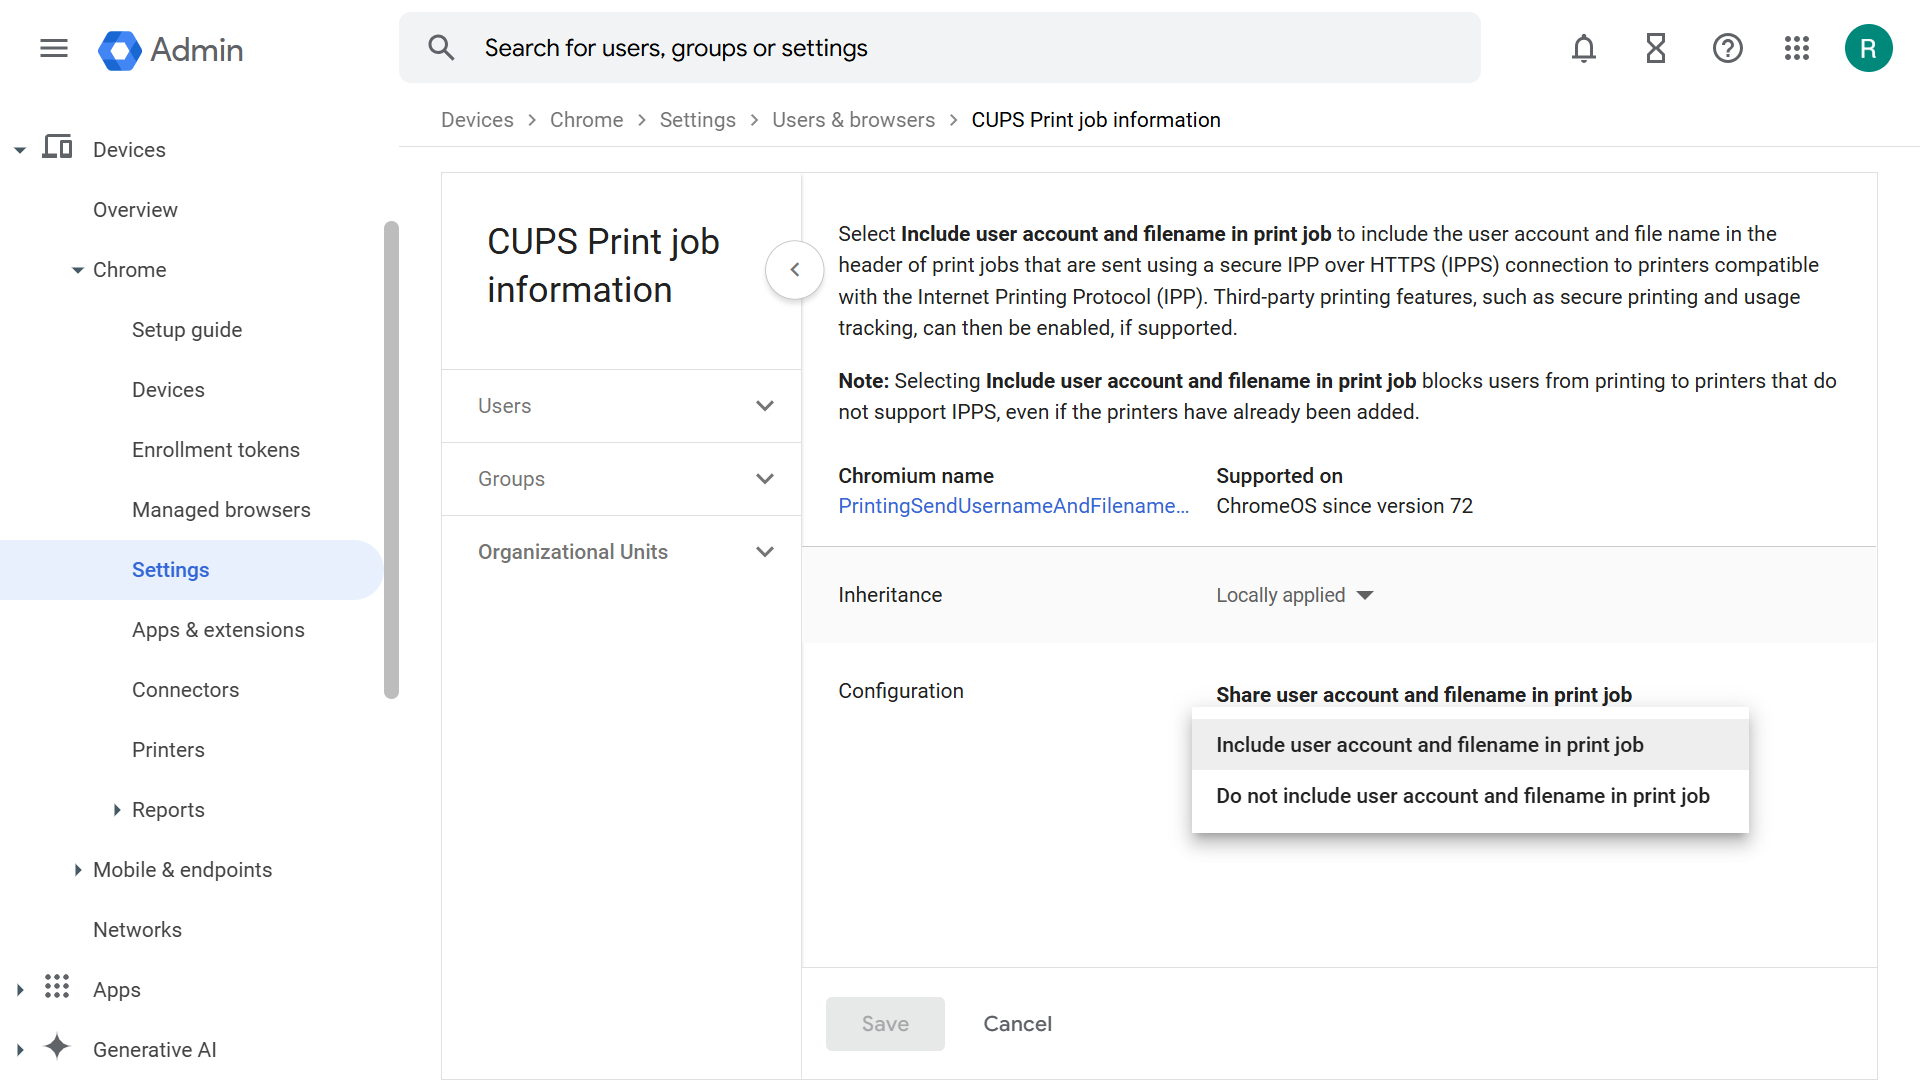This screenshot has height=1080, width=1920.
Task: Select Include user account and filename option
Action: (x=1429, y=745)
